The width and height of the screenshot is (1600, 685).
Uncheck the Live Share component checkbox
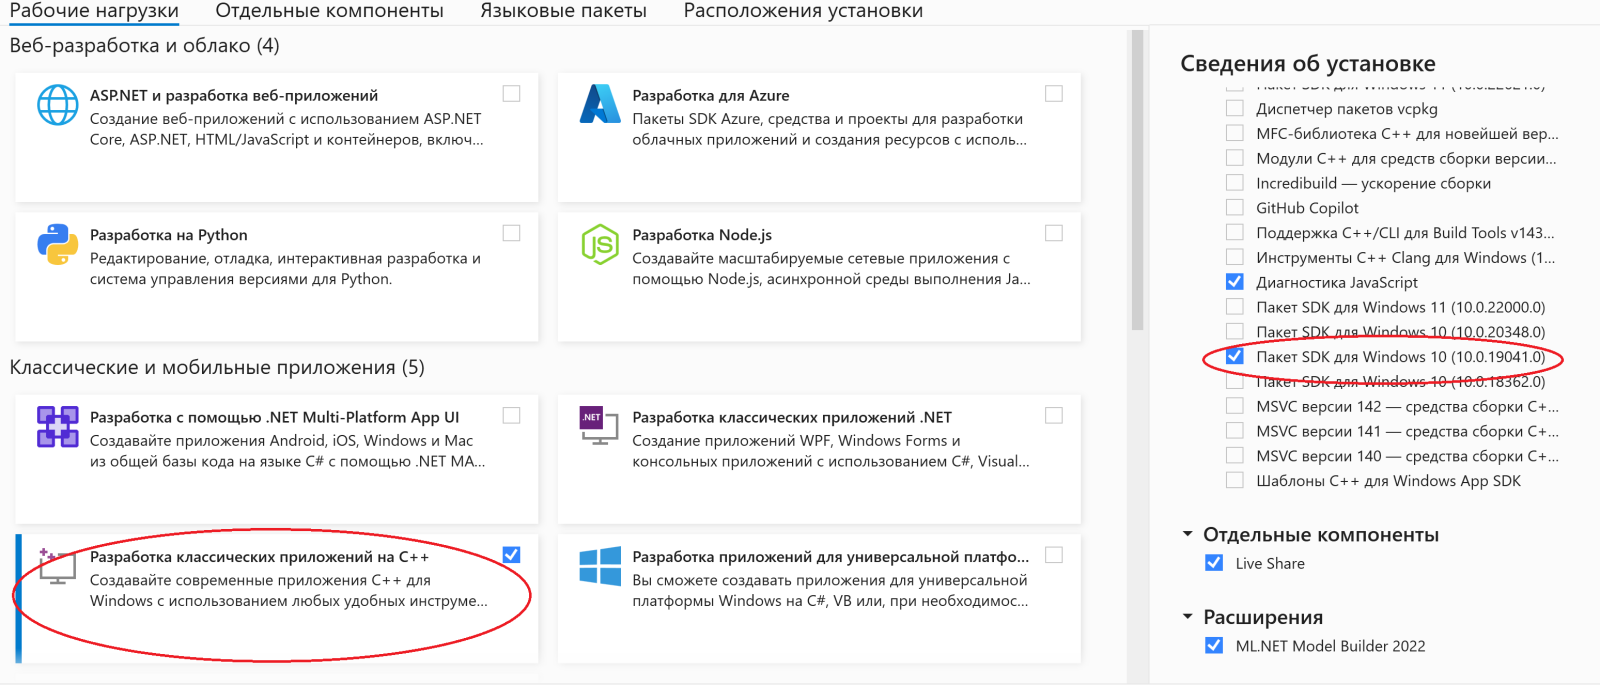tap(1214, 563)
